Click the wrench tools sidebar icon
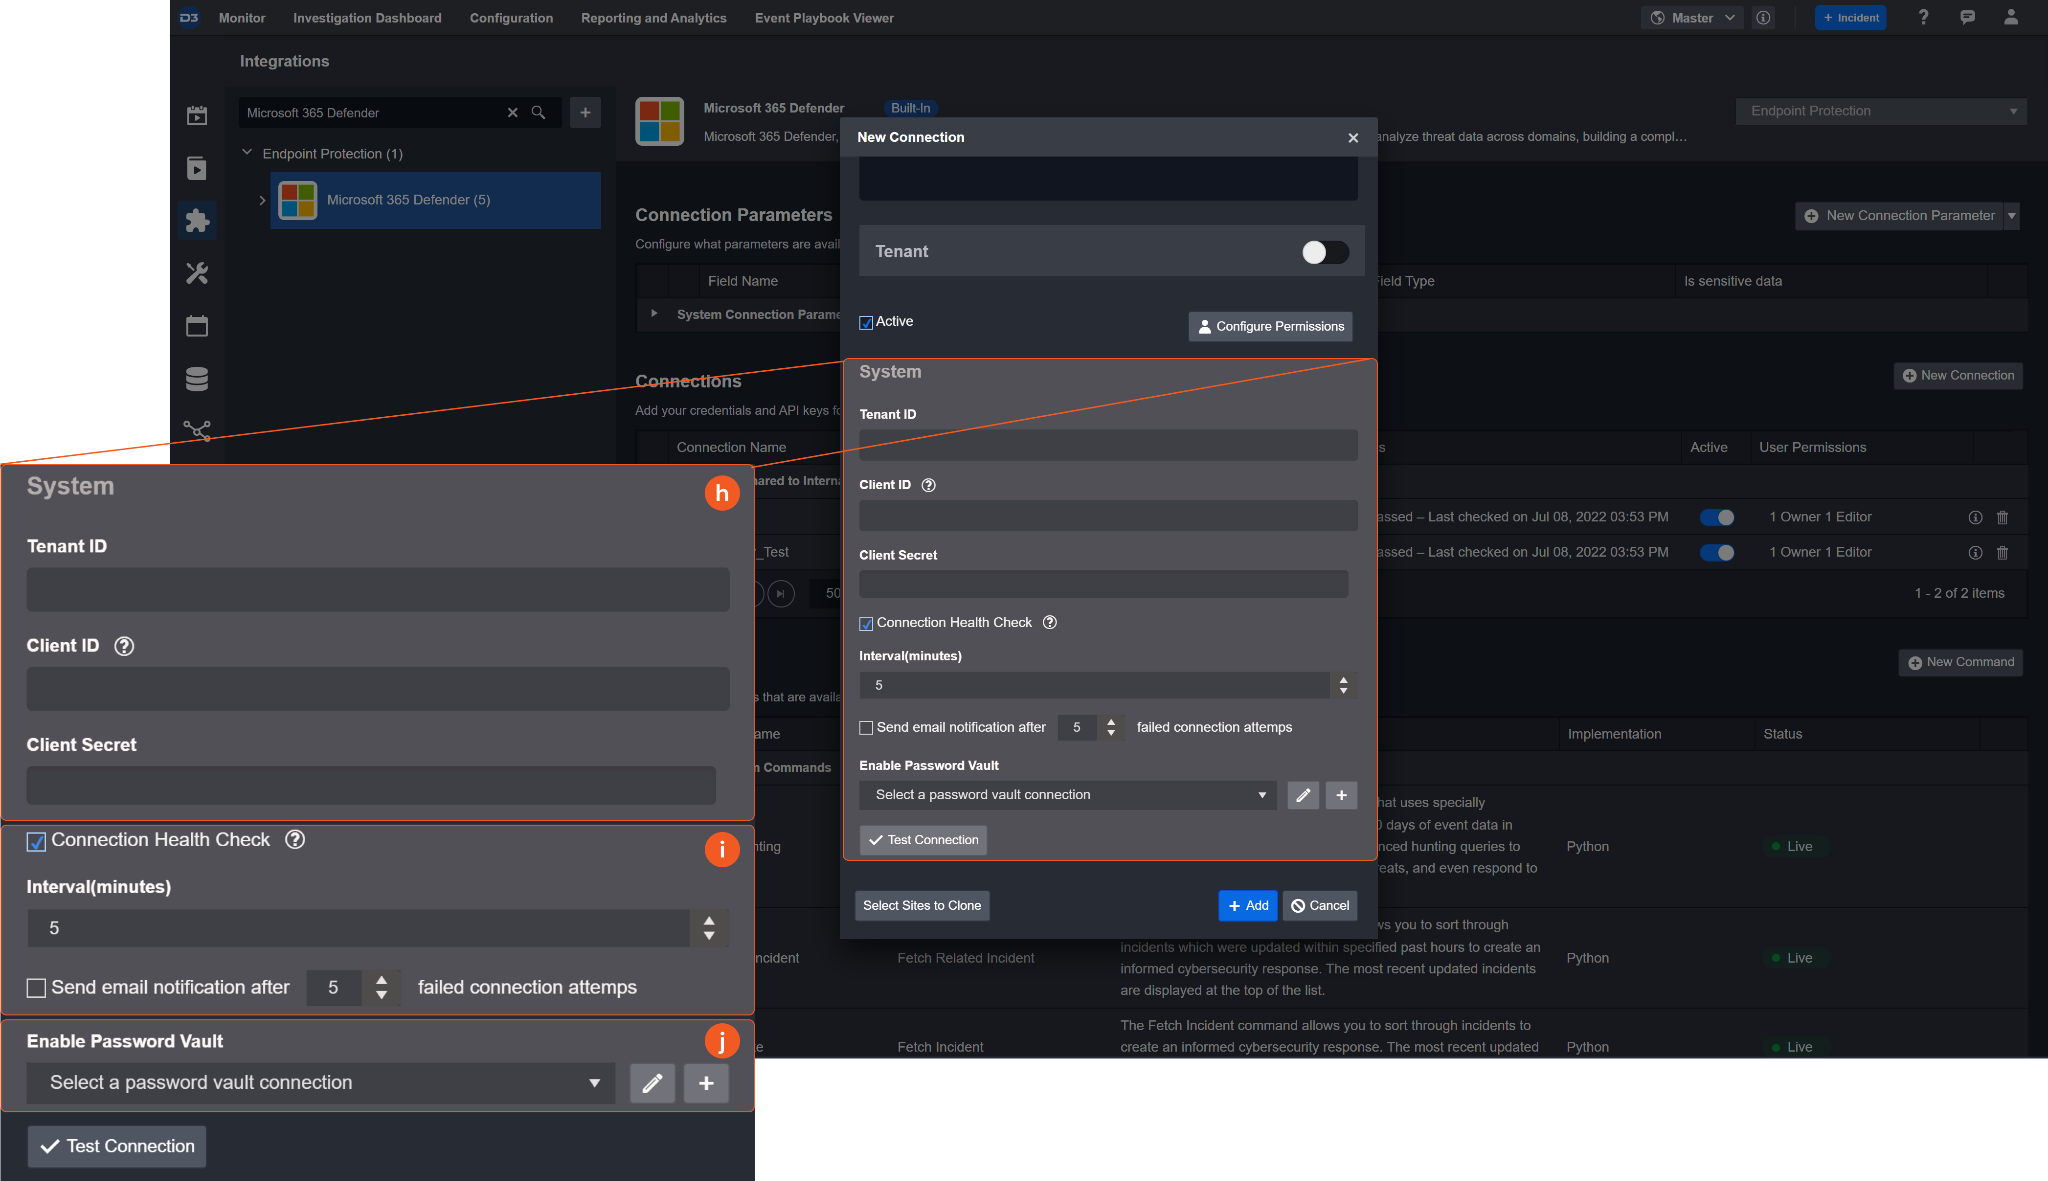This screenshot has width=2048, height=1181. point(197,273)
